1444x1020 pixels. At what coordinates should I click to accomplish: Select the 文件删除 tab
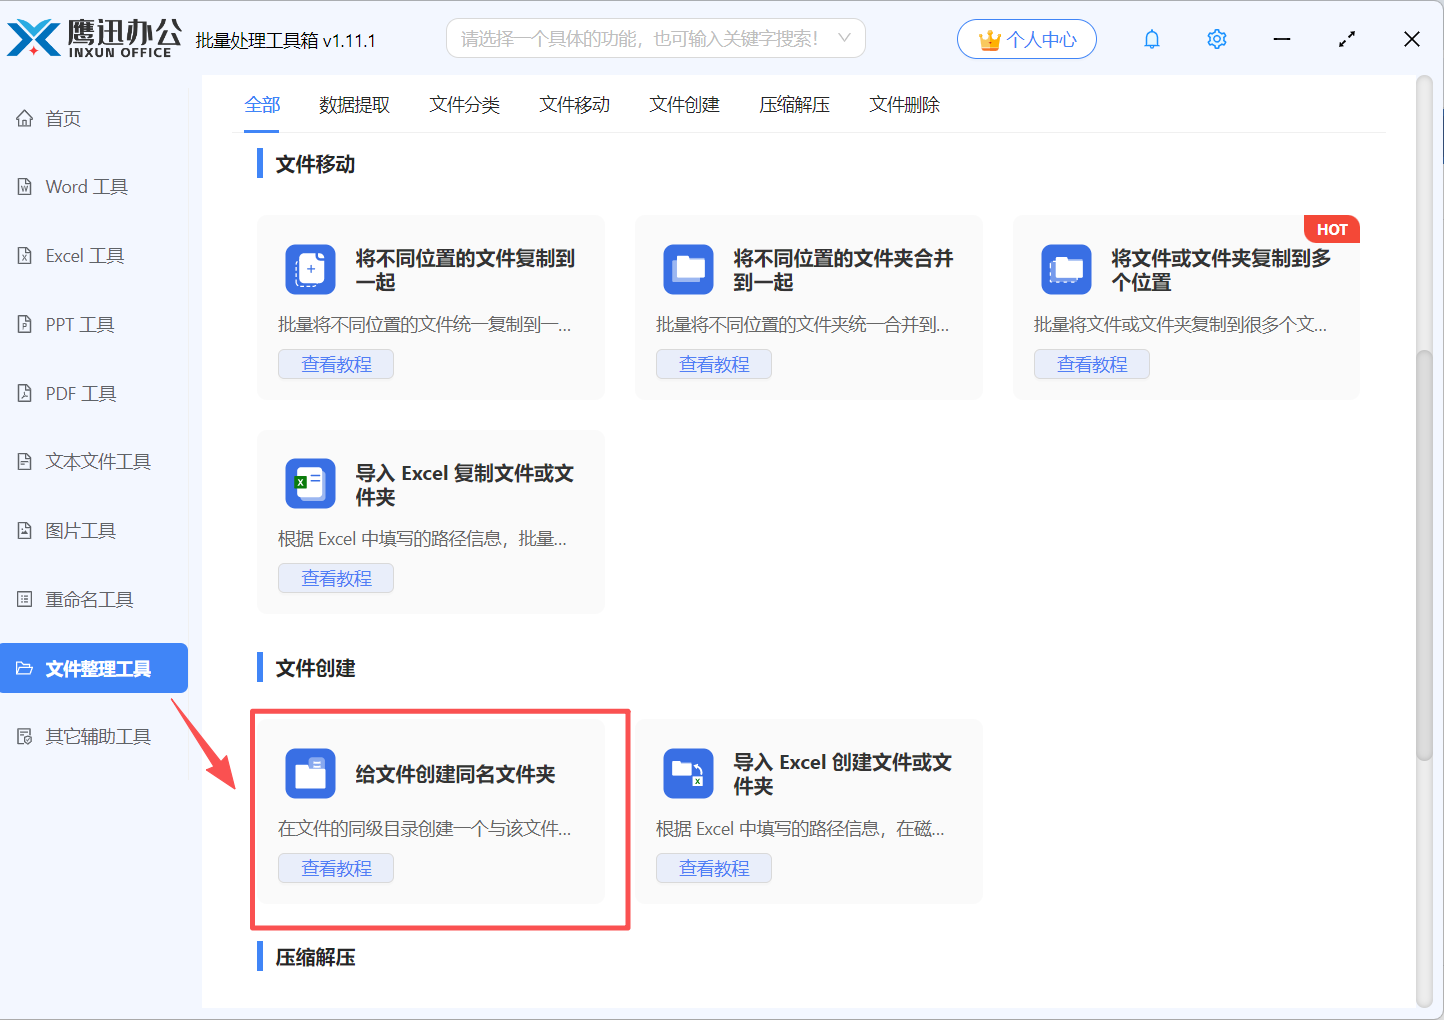[904, 105]
